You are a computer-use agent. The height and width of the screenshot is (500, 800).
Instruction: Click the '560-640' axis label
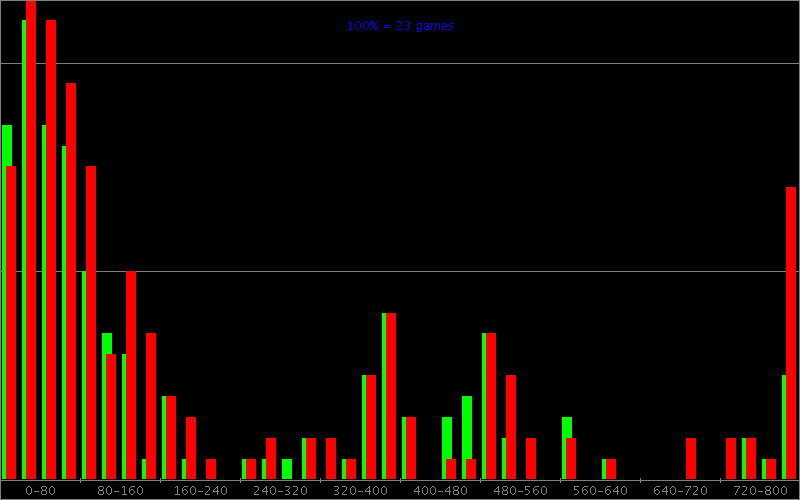[x=601, y=491]
